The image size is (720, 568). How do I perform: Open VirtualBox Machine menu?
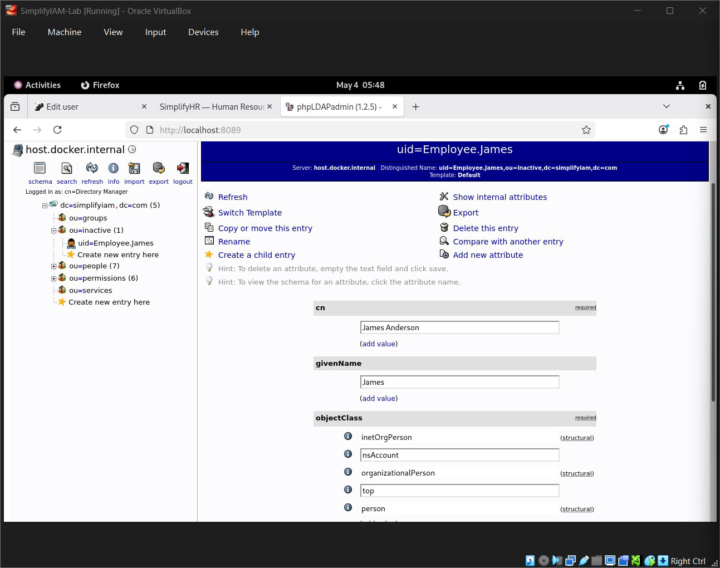(64, 32)
